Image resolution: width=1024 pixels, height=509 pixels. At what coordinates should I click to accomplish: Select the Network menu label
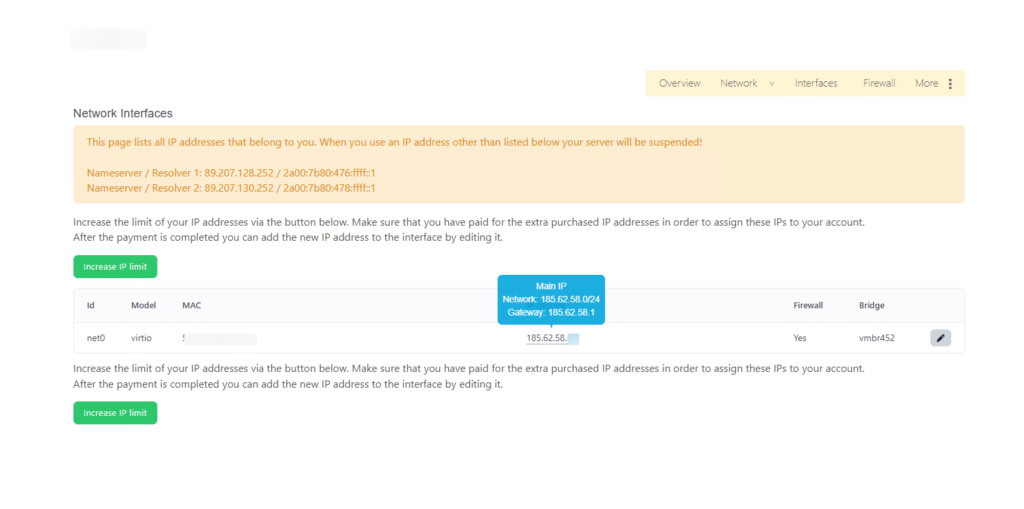point(738,83)
